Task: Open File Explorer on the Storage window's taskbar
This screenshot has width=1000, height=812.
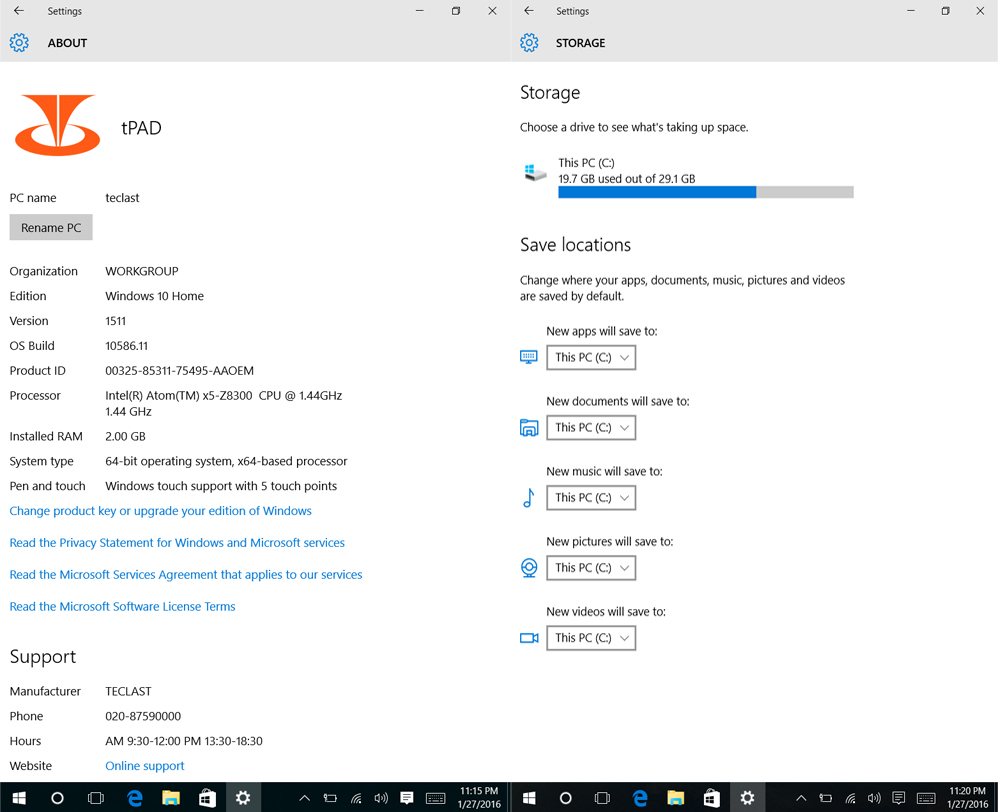Action: (675, 798)
